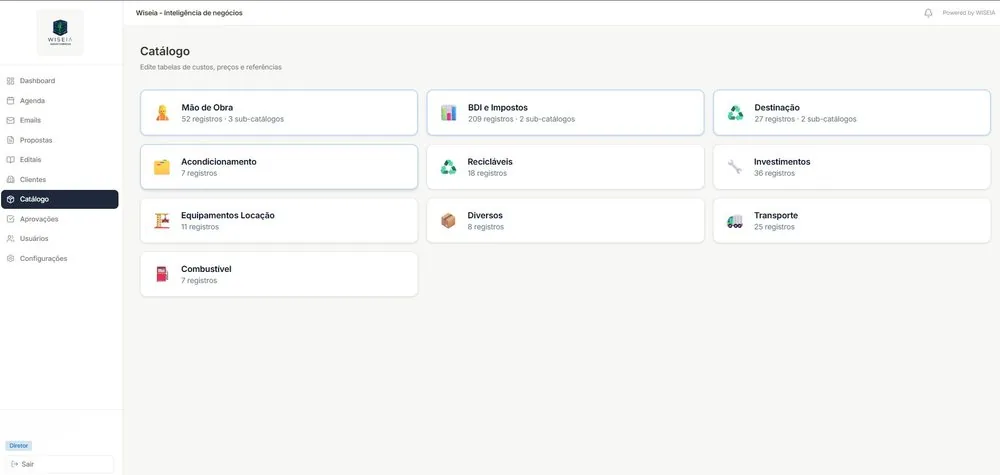The image size is (1000, 475).
Task: Click '18 registros' under Recicláveis
Action: click(487, 173)
